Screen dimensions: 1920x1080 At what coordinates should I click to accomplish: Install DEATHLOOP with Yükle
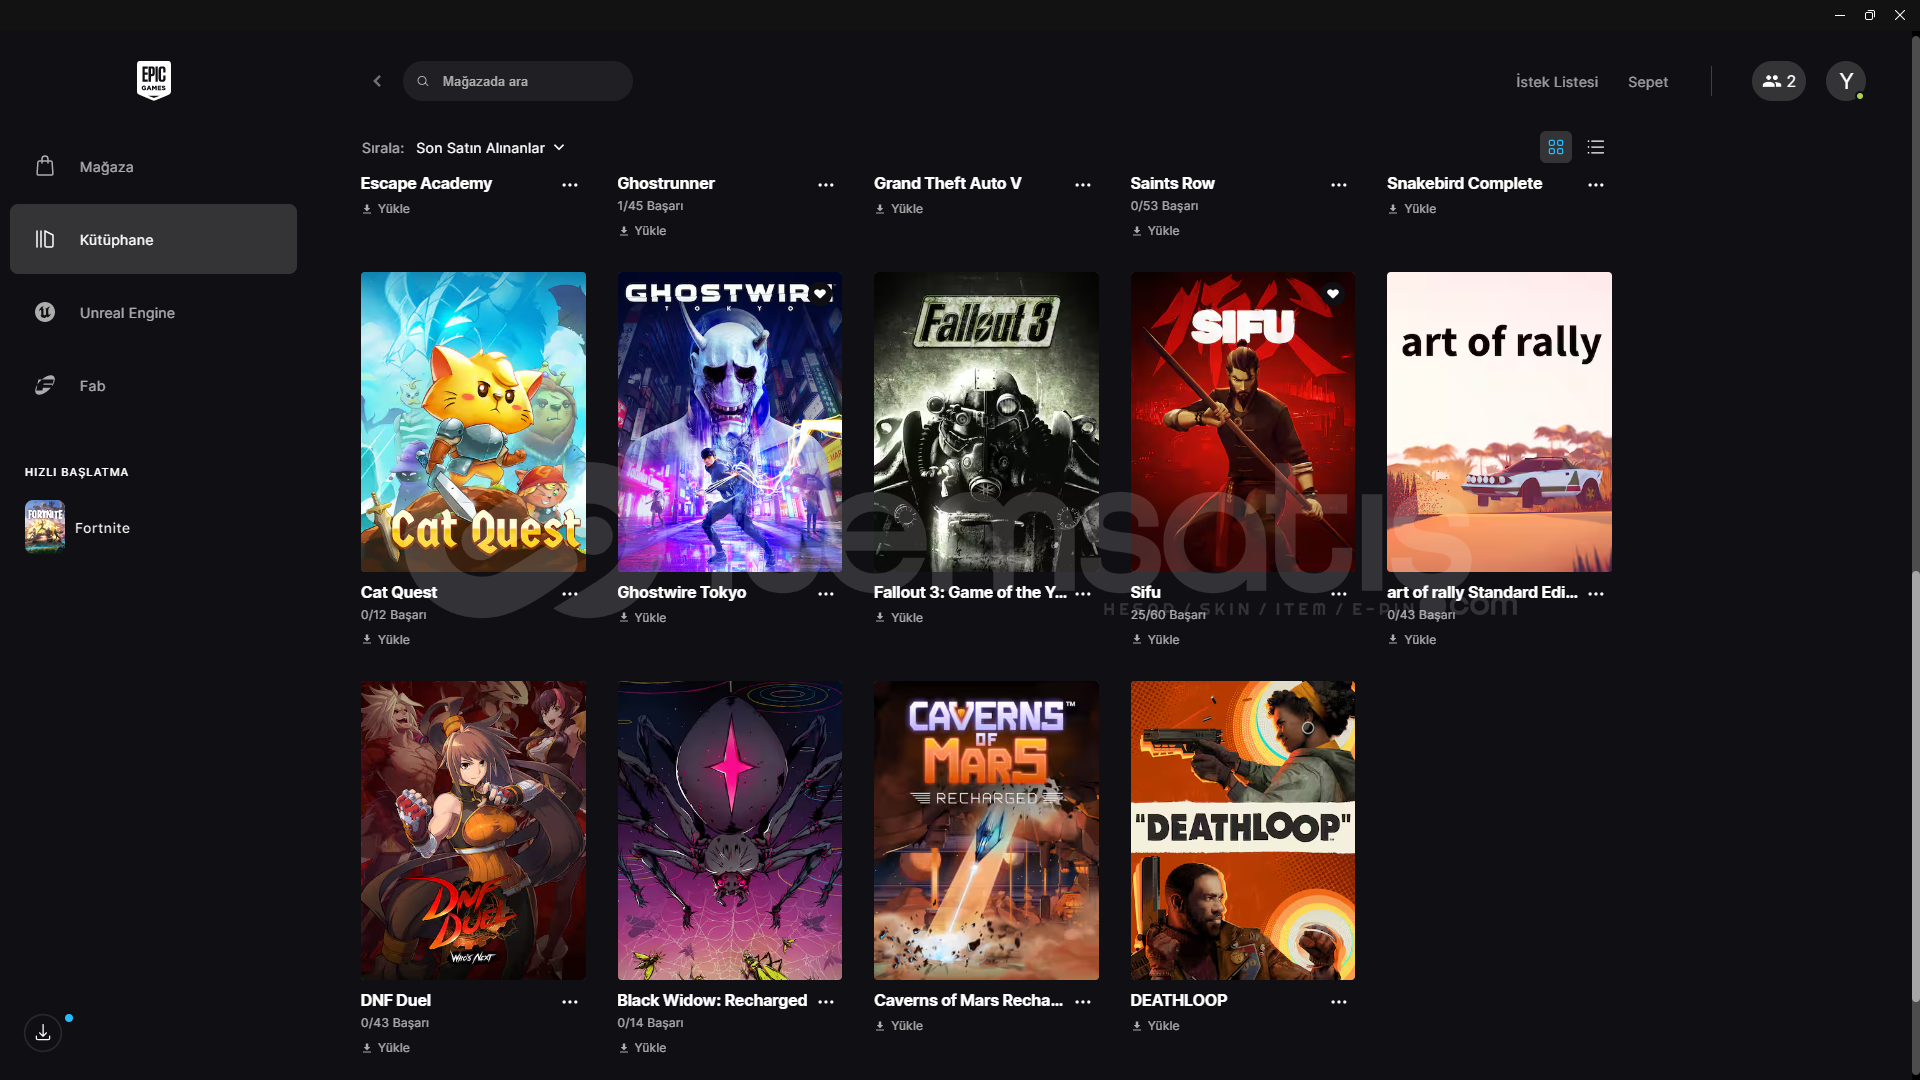click(1155, 1026)
